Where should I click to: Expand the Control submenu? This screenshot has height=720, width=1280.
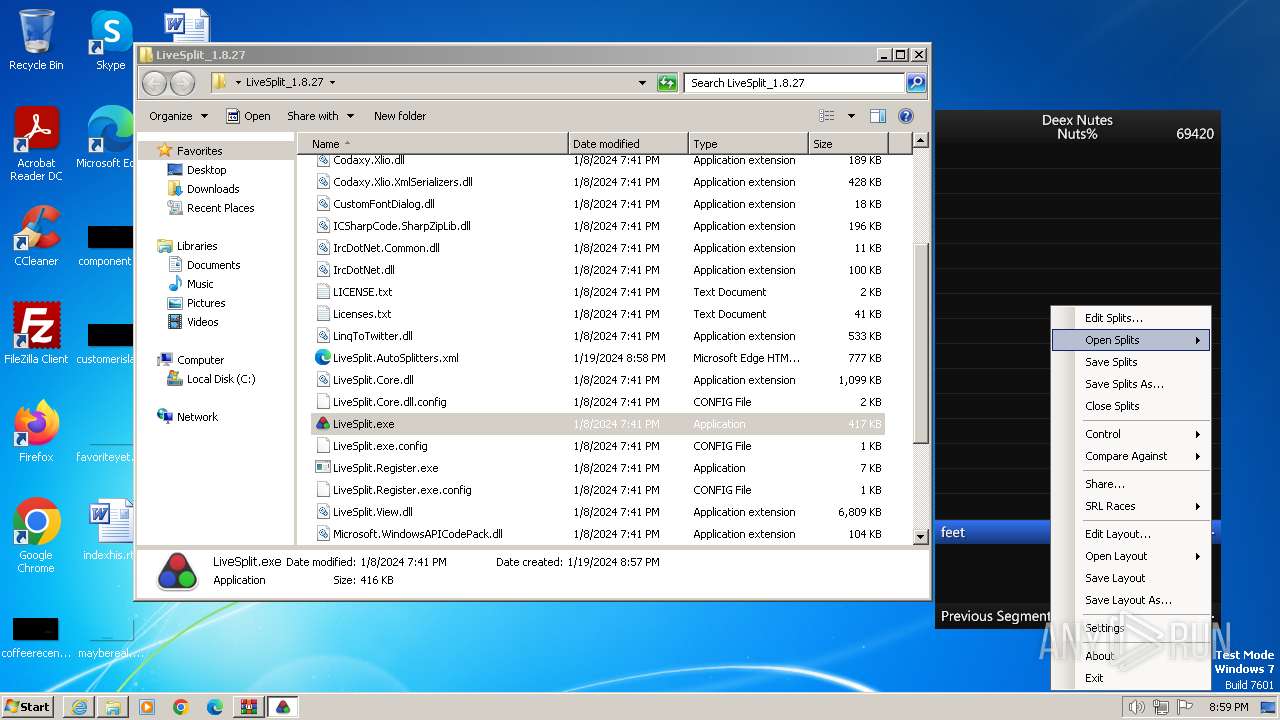point(1131,434)
